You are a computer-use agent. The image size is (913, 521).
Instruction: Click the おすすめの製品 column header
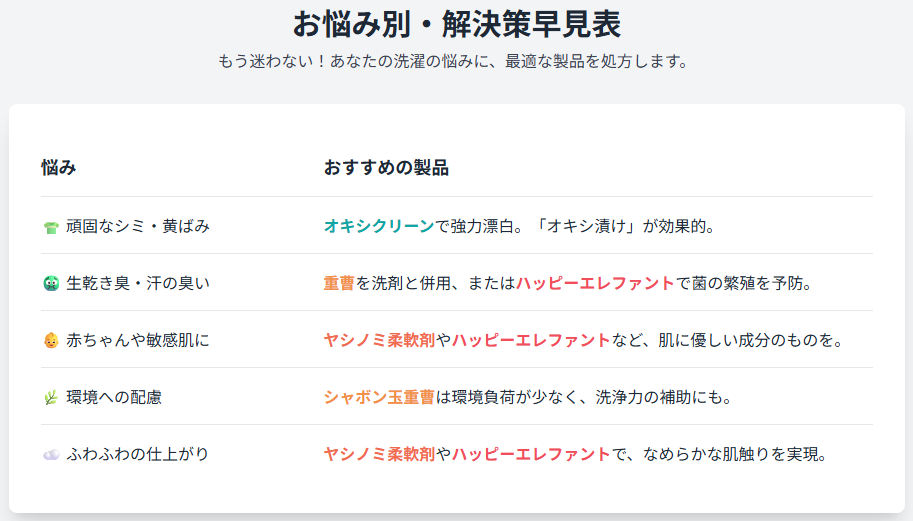point(386,168)
